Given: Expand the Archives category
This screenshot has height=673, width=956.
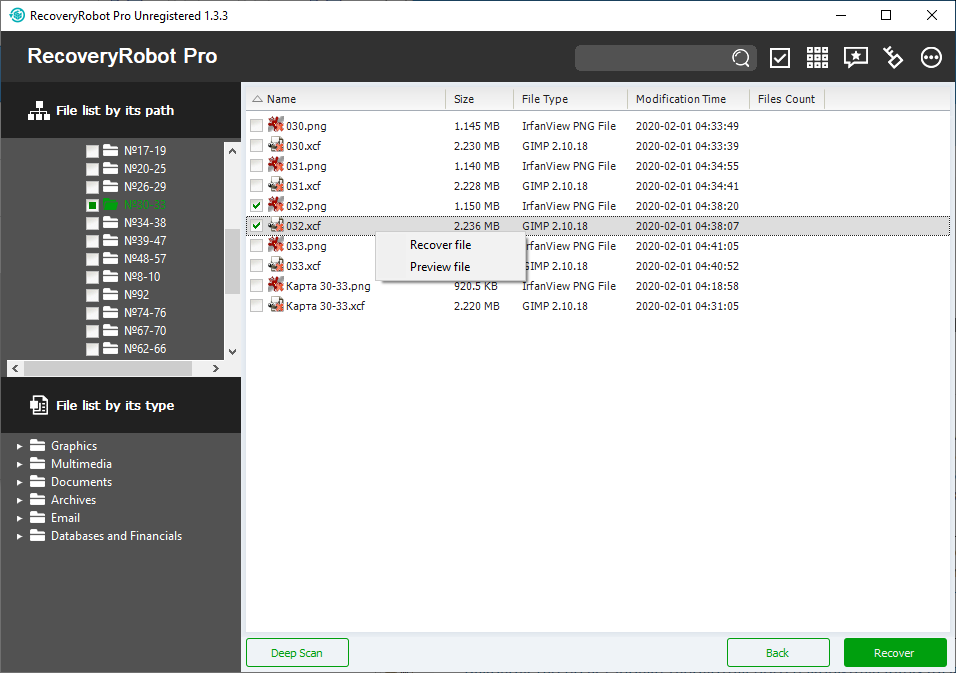Looking at the screenshot, I should 20,500.
